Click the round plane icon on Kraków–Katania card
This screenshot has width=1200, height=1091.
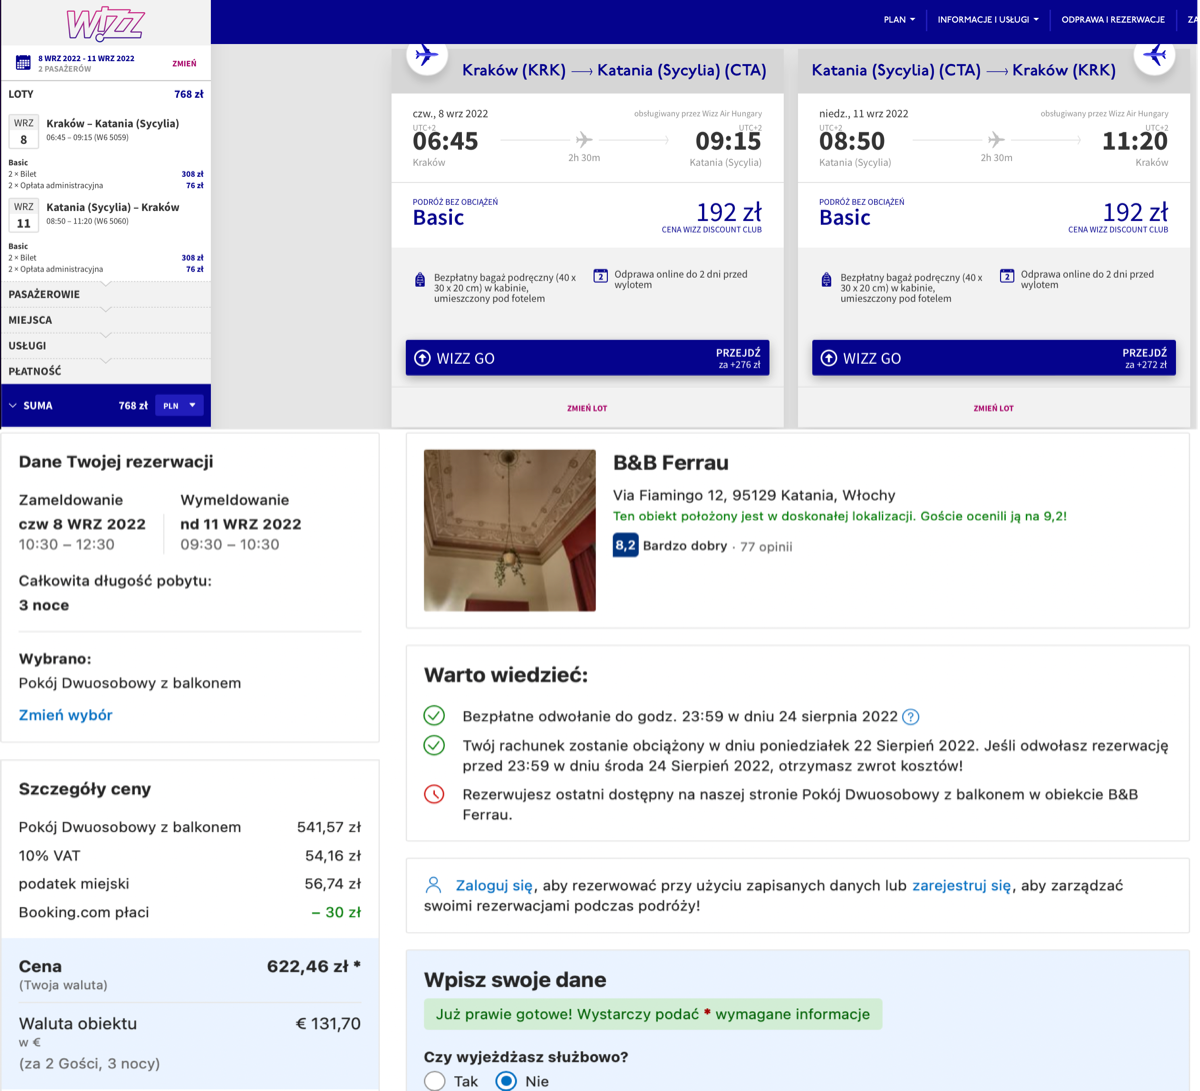427,55
